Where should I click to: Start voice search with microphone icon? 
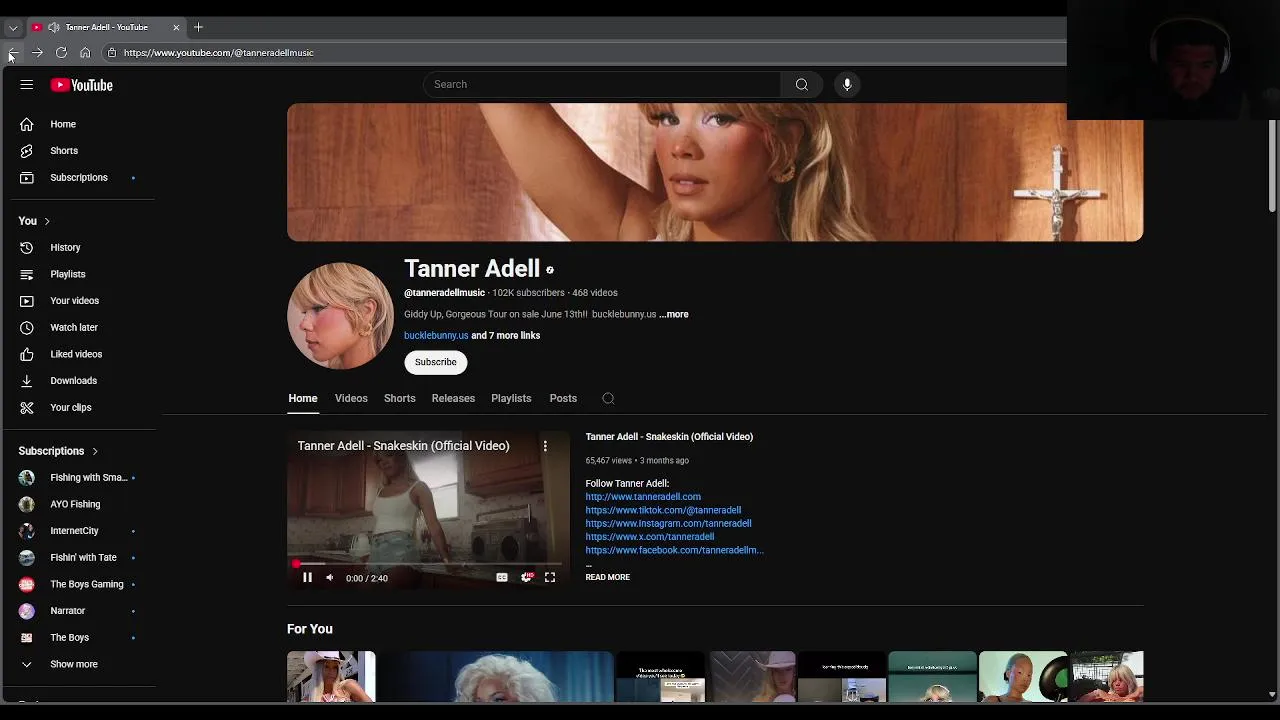847,84
